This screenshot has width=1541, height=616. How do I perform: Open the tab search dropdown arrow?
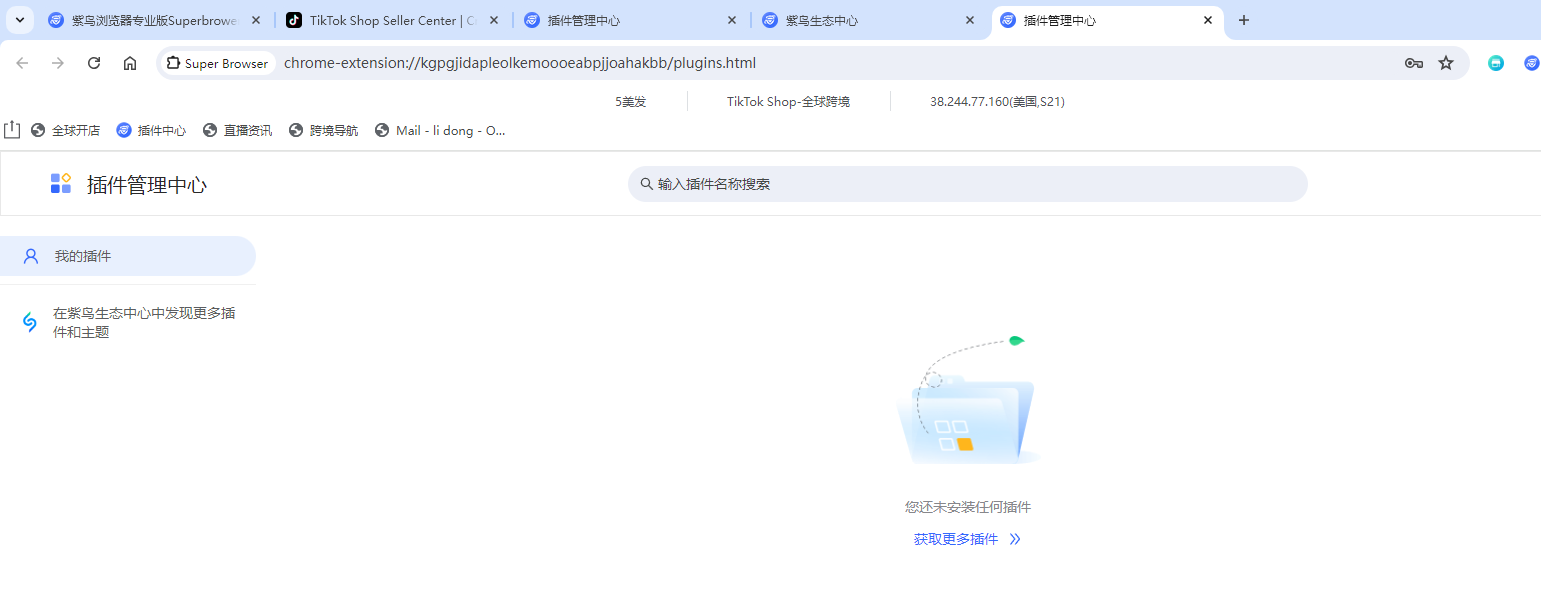(19, 20)
